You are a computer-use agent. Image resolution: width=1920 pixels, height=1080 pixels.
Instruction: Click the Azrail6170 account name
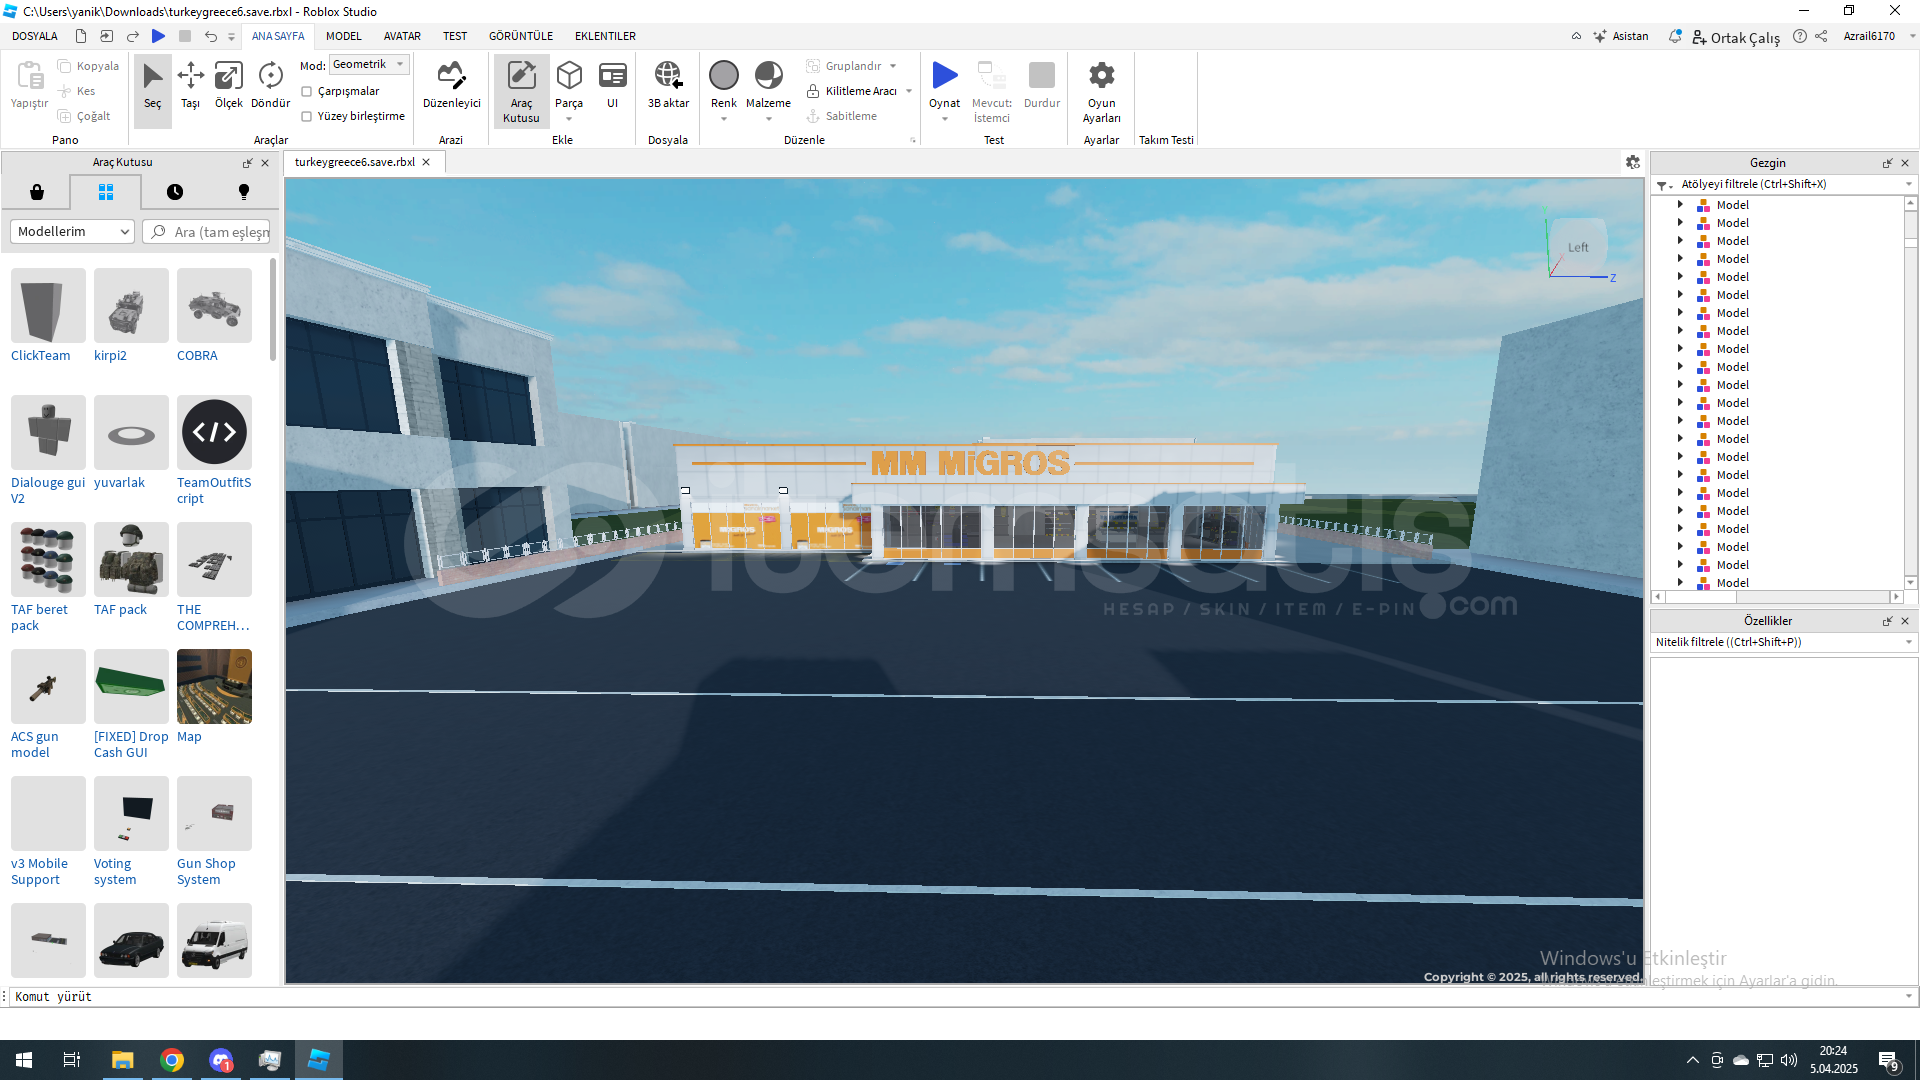[x=1869, y=36]
